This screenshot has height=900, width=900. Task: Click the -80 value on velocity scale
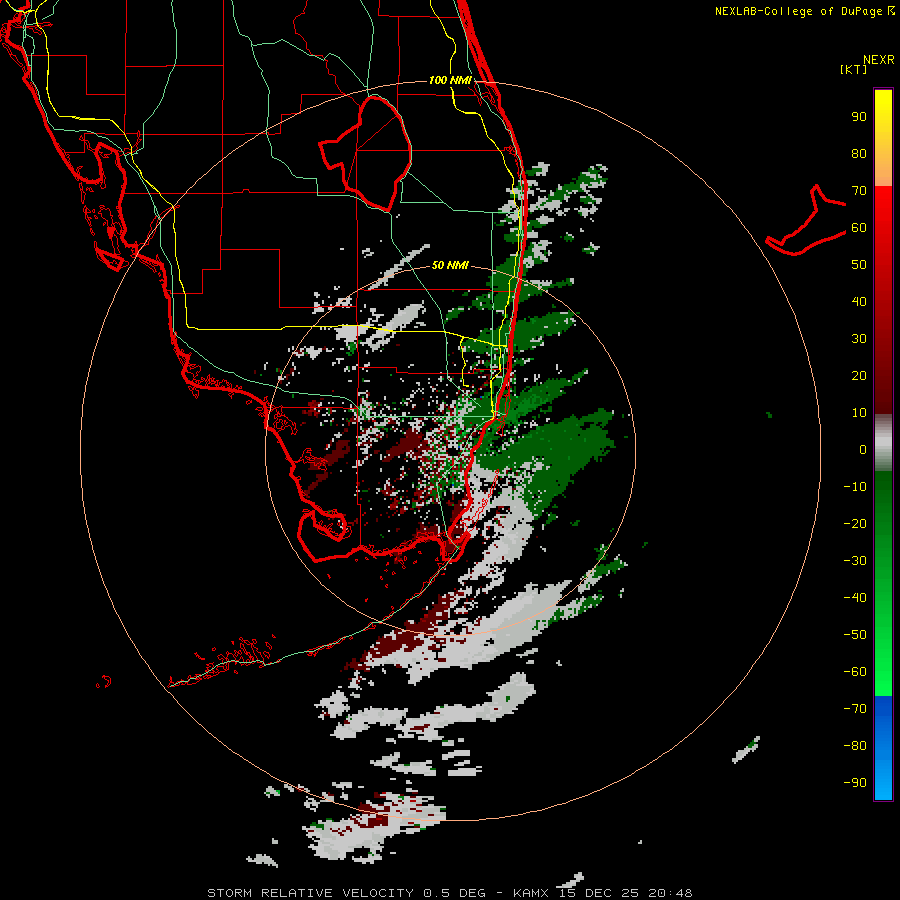pos(855,746)
